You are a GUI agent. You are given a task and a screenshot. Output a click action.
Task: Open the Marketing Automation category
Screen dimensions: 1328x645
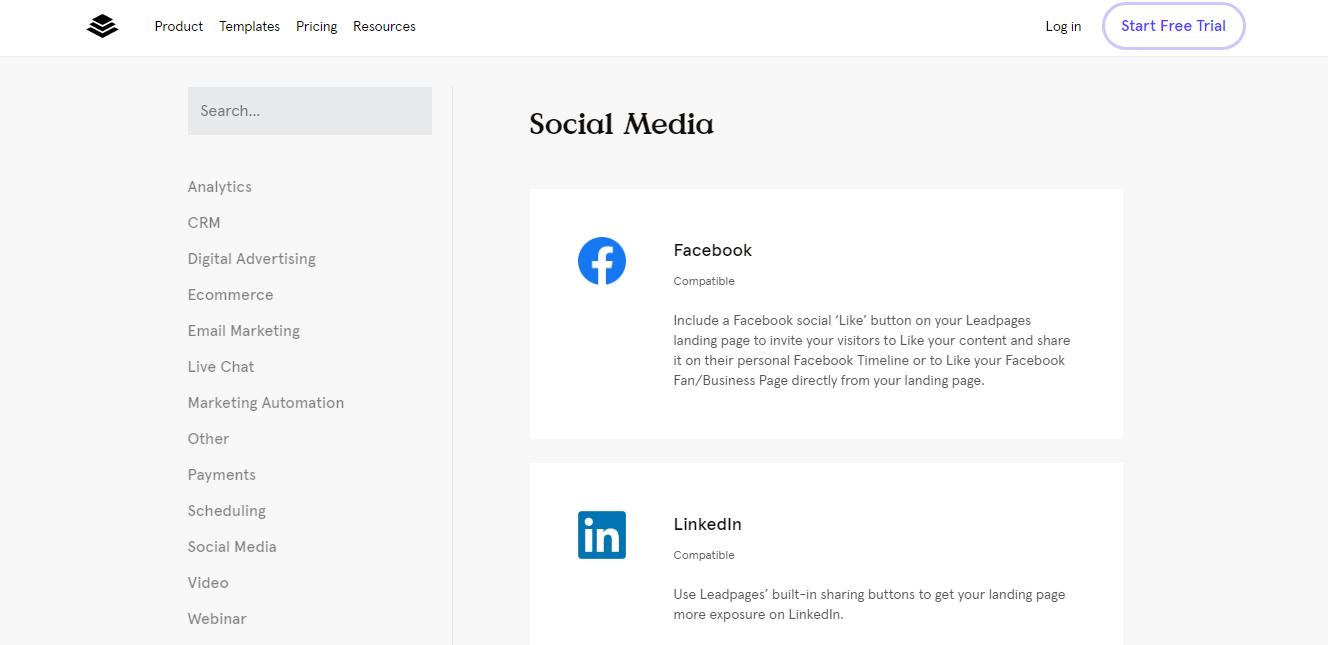point(266,403)
